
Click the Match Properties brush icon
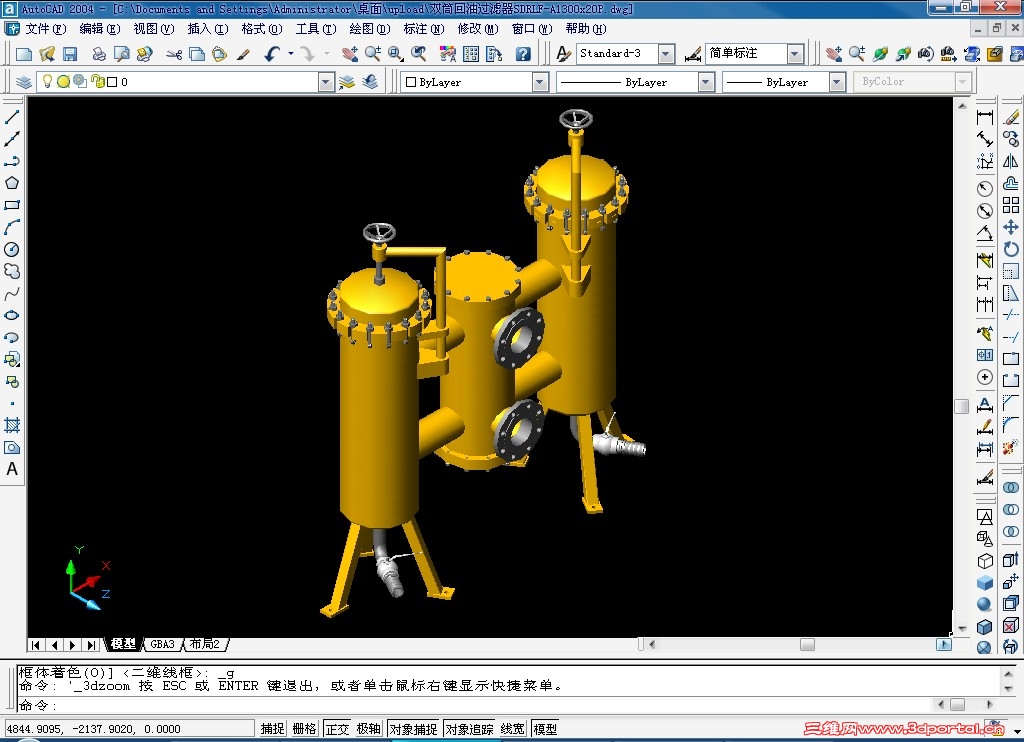pyautogui.click(x=244, y=54)
